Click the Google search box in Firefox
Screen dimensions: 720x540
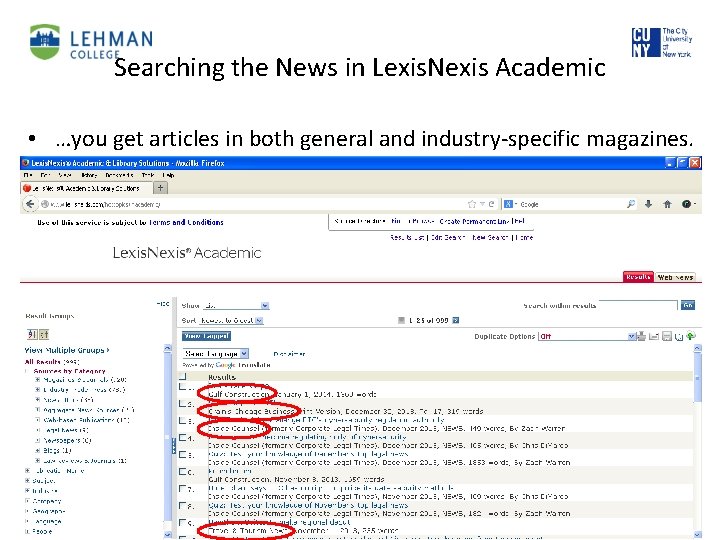(572, 204)
